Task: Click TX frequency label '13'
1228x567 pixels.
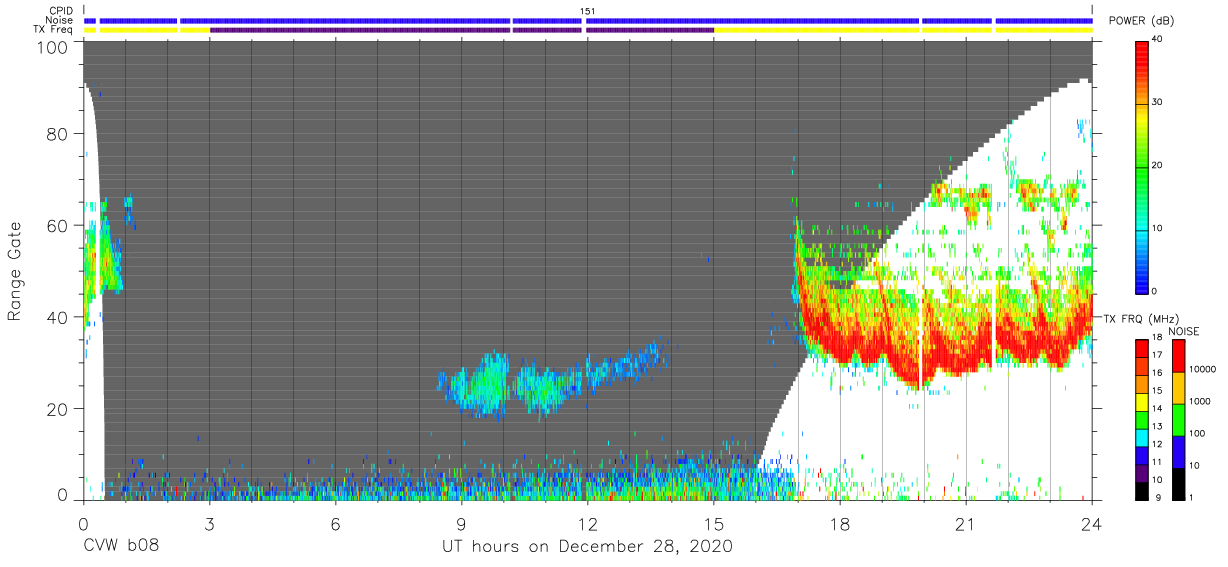Action: (1158, 426)
